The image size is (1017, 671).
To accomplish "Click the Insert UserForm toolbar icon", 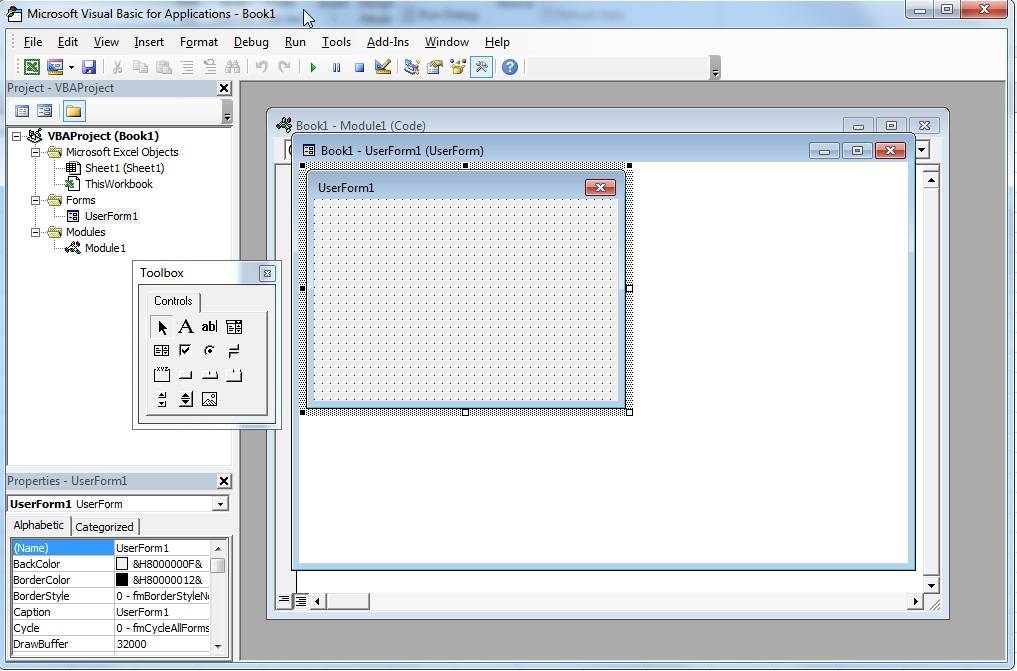I will pyautogui.click(x=55, y=67).
